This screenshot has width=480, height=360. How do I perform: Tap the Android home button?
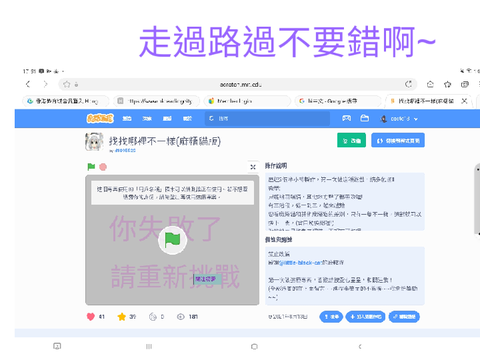(254, 347)
